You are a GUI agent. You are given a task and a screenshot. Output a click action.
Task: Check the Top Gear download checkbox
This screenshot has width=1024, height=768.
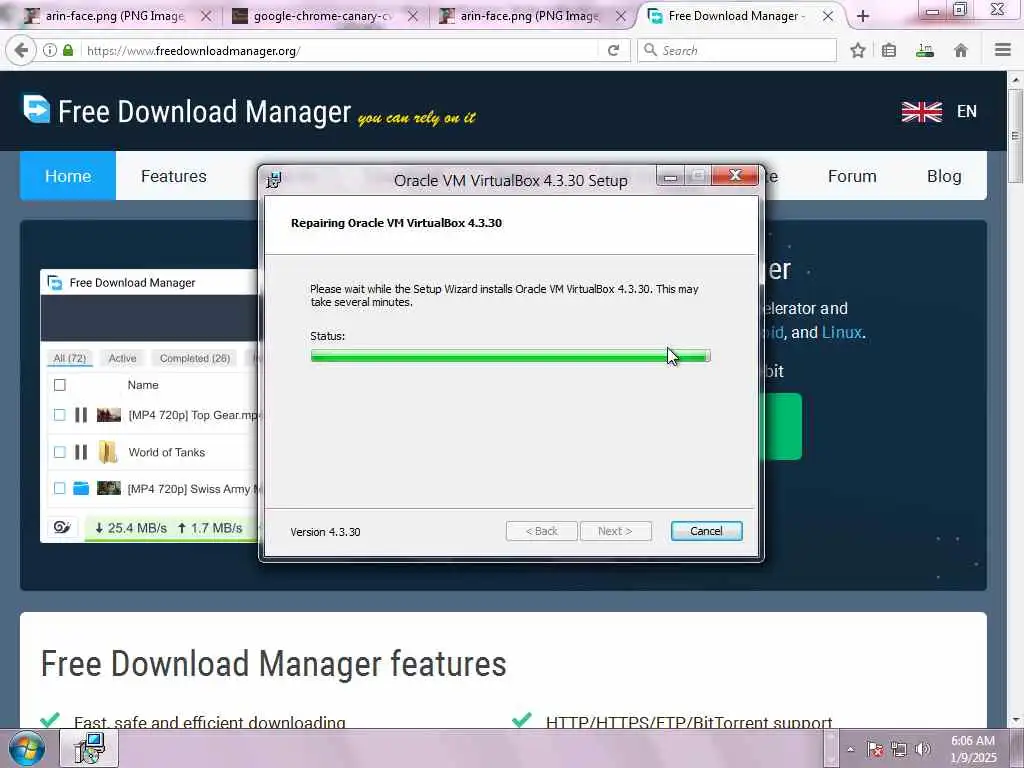pyautogui.click(x=59, y=415)
